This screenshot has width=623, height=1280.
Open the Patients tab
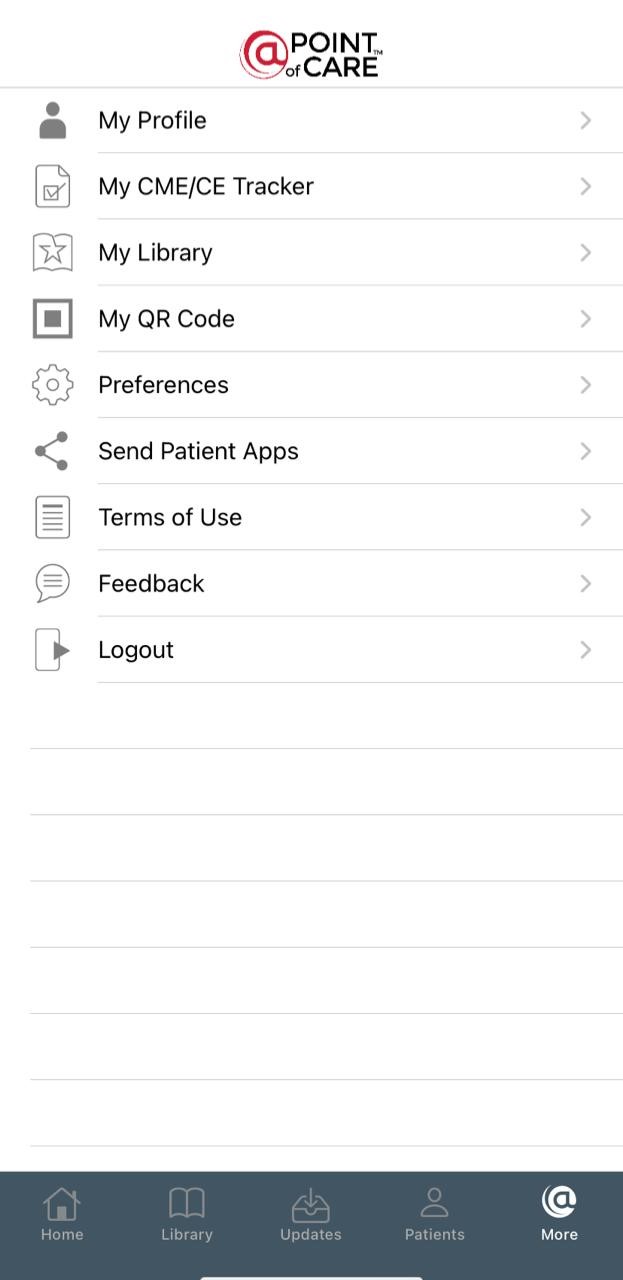click(x=435, y=1214)
